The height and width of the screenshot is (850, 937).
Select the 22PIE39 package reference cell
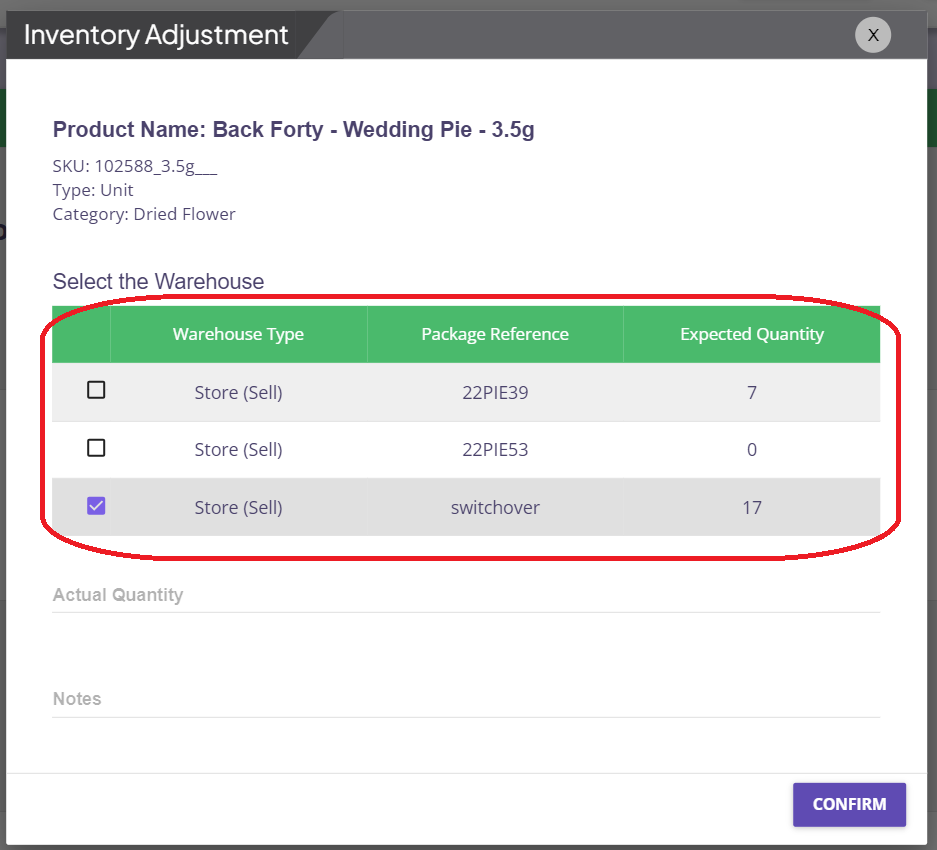coord(495,393)
